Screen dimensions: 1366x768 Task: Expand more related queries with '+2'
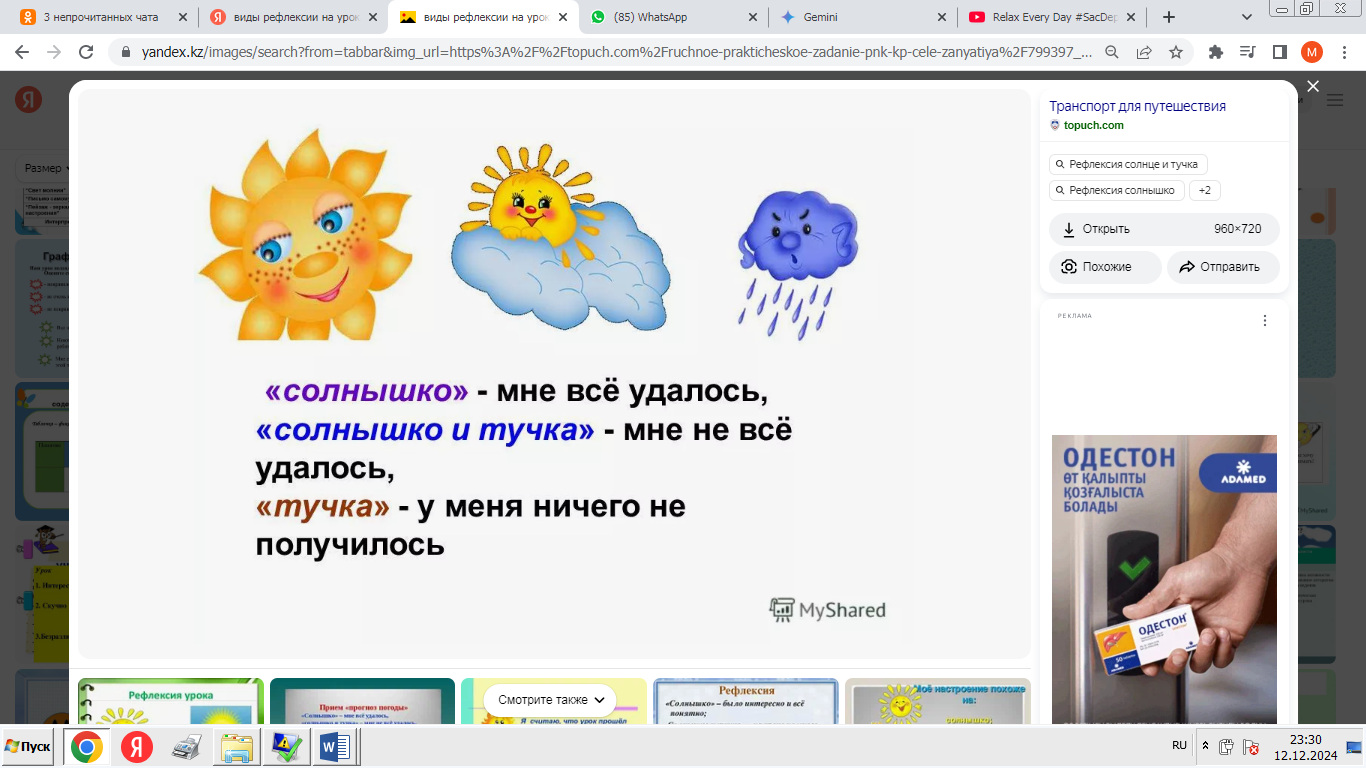click(1204, 190)
